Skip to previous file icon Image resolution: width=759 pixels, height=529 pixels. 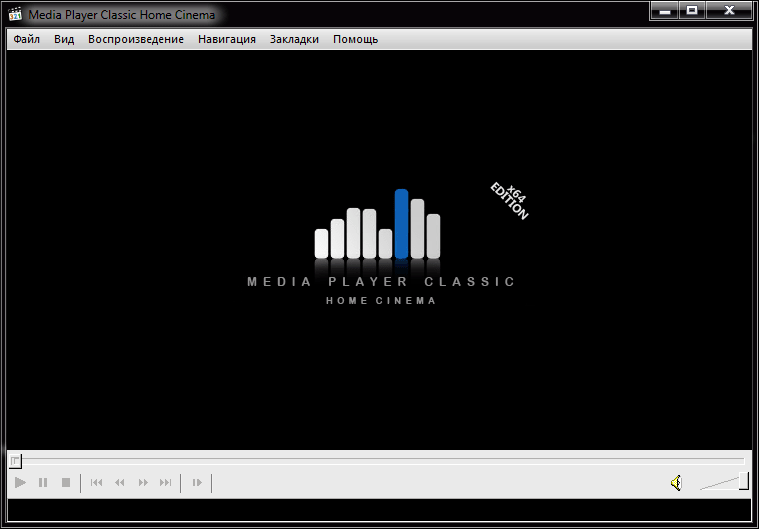coord(97,483)
